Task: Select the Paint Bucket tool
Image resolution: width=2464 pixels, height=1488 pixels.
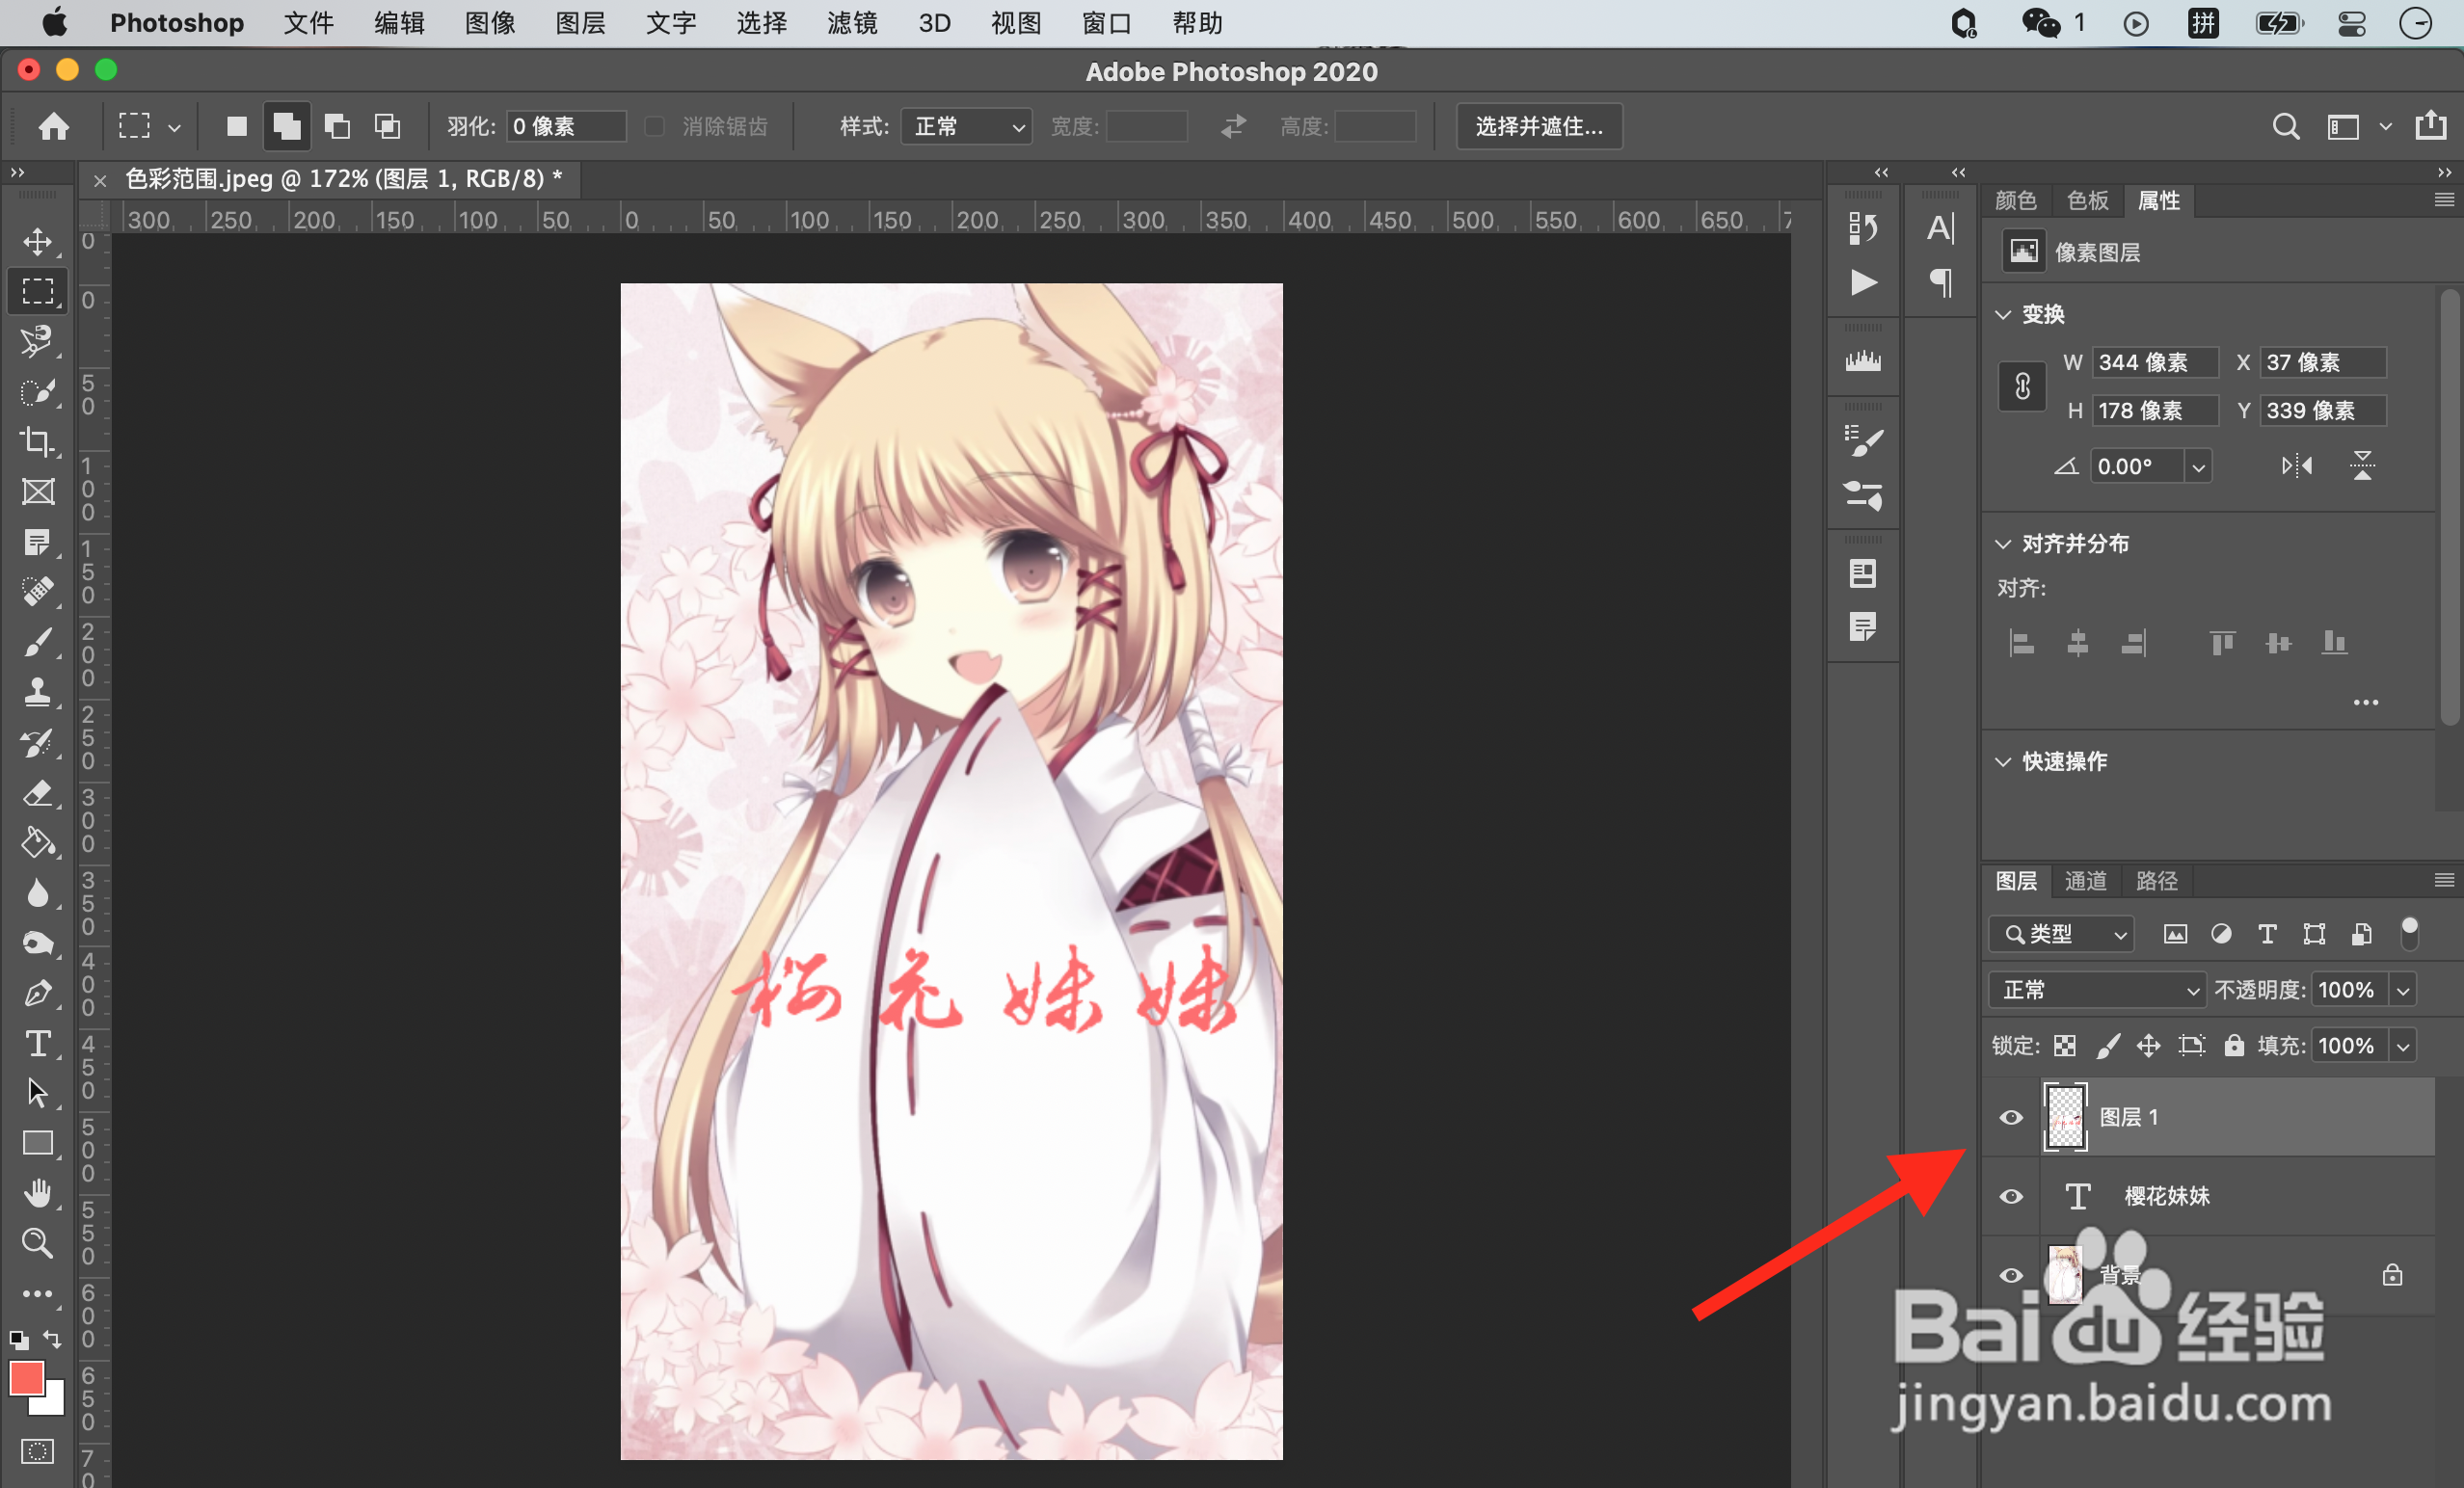Action: [x=38, y=843]
